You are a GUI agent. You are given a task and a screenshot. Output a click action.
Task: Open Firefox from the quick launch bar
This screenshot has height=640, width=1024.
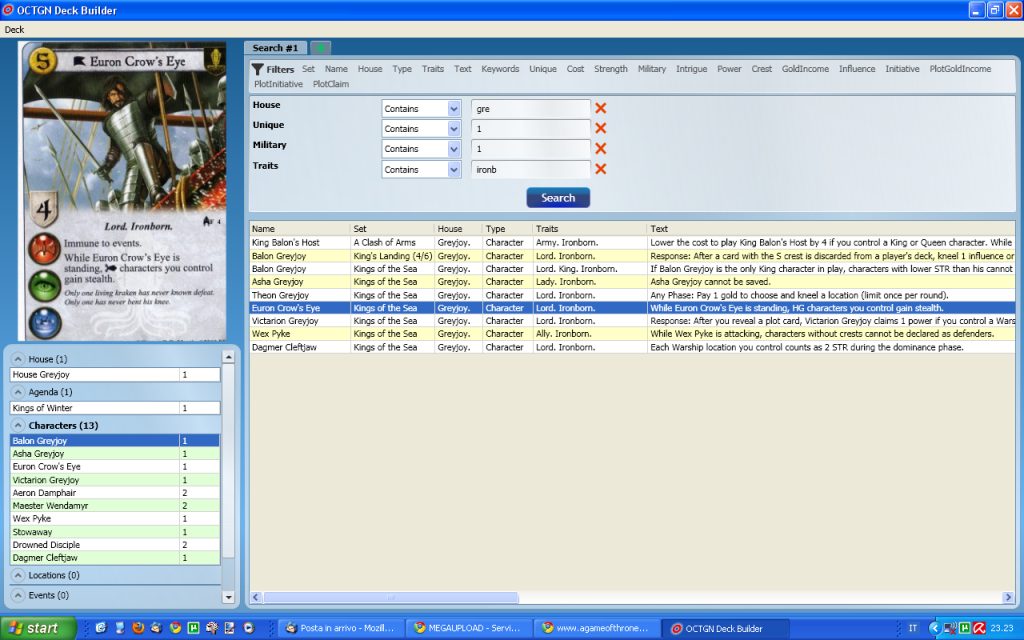[x=138, y=628]
